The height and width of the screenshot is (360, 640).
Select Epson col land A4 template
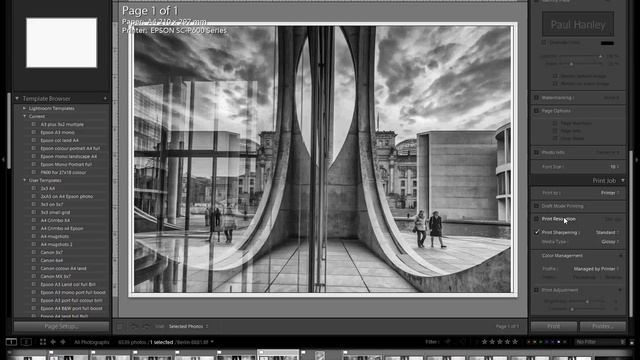click(x=60, y=140)
